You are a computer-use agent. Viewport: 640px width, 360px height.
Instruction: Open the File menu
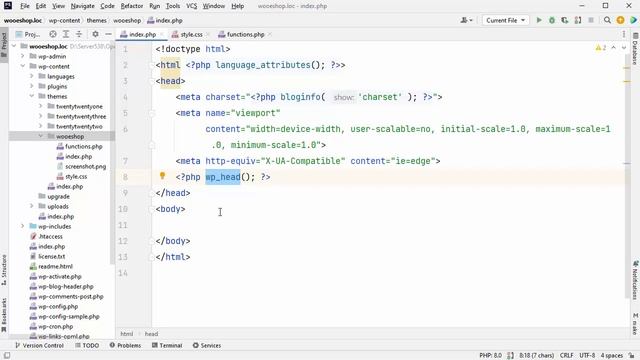[25, 6]
